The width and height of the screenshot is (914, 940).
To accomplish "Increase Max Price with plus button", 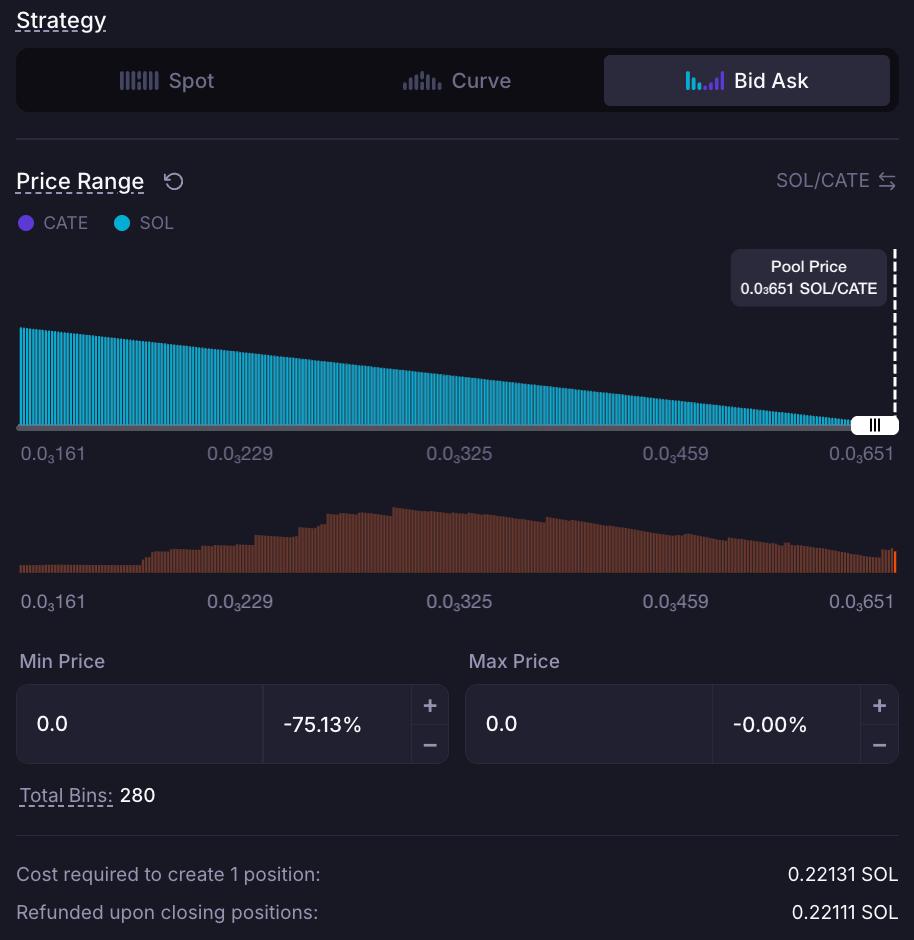I will (x=879, y=705).
